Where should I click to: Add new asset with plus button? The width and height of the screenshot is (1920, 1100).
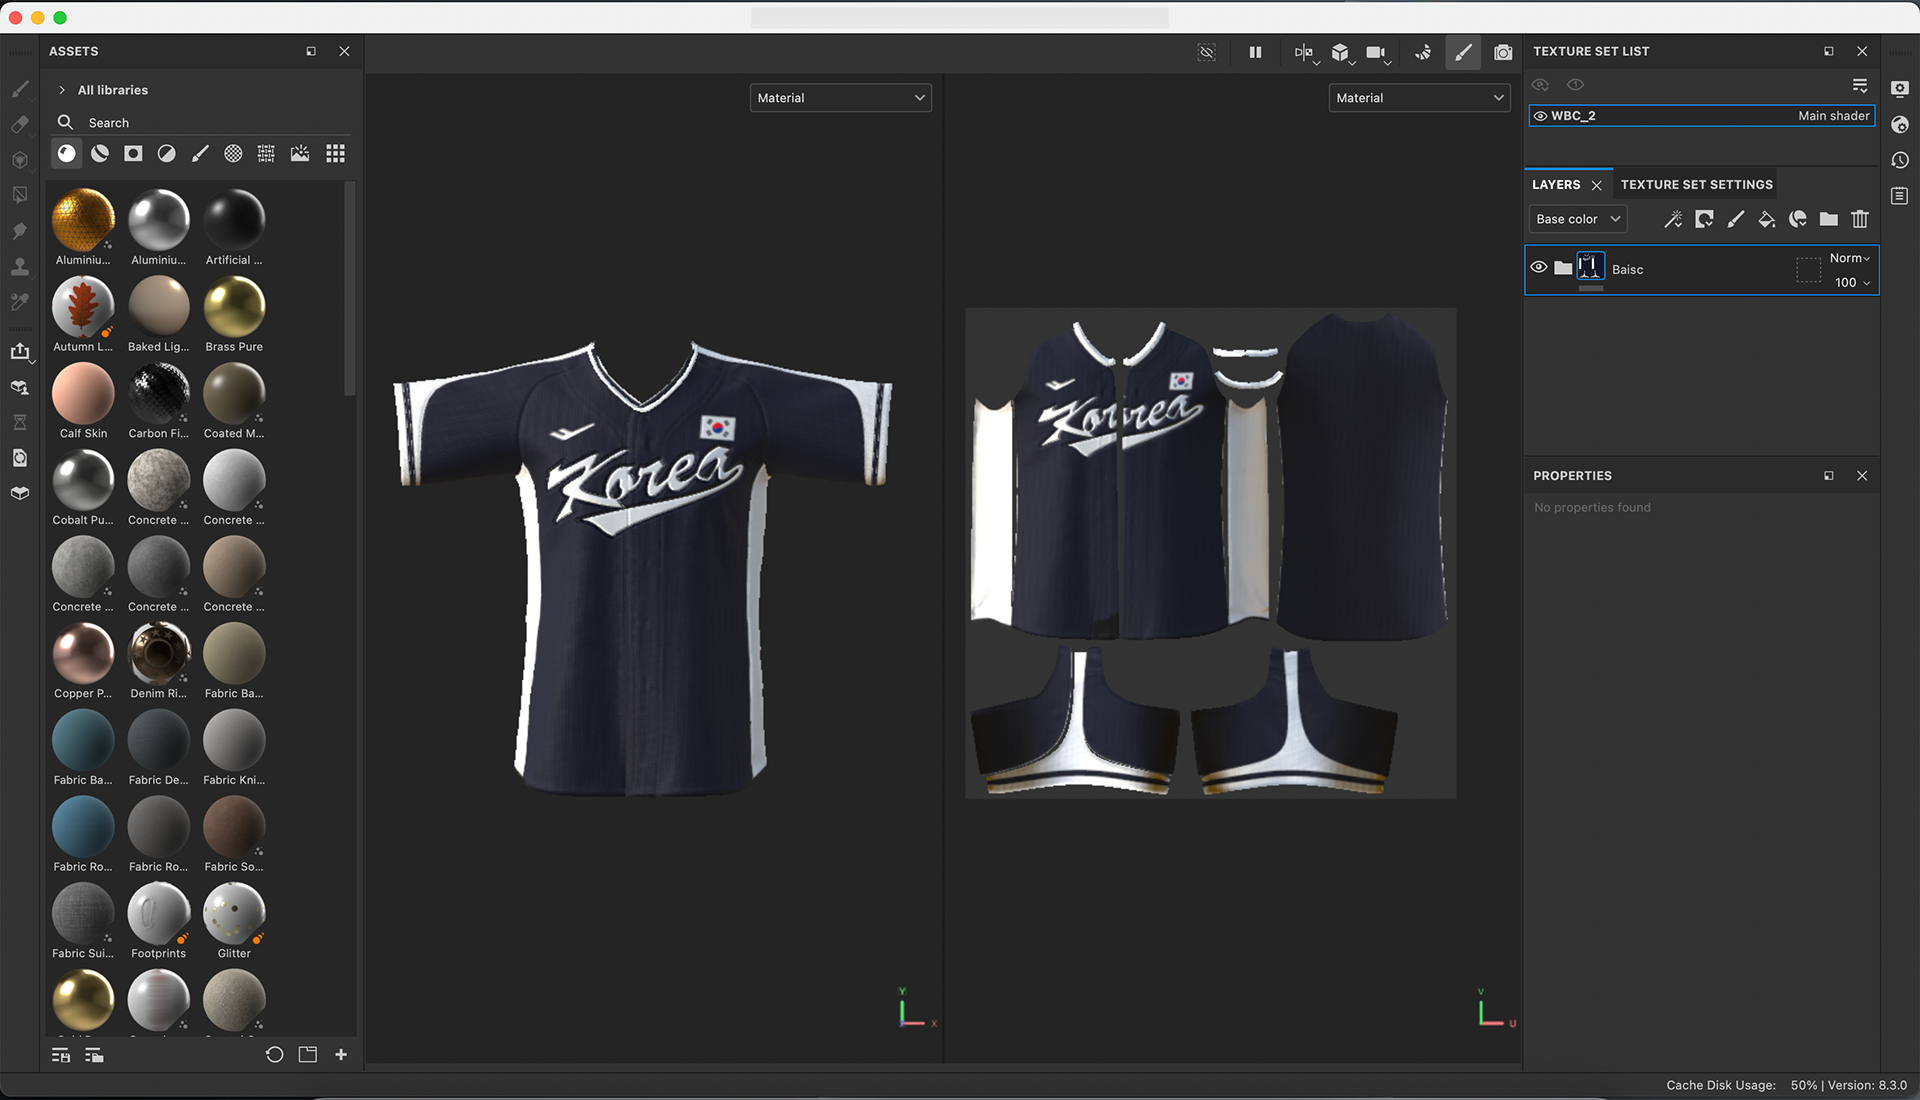coord(341,1054)
